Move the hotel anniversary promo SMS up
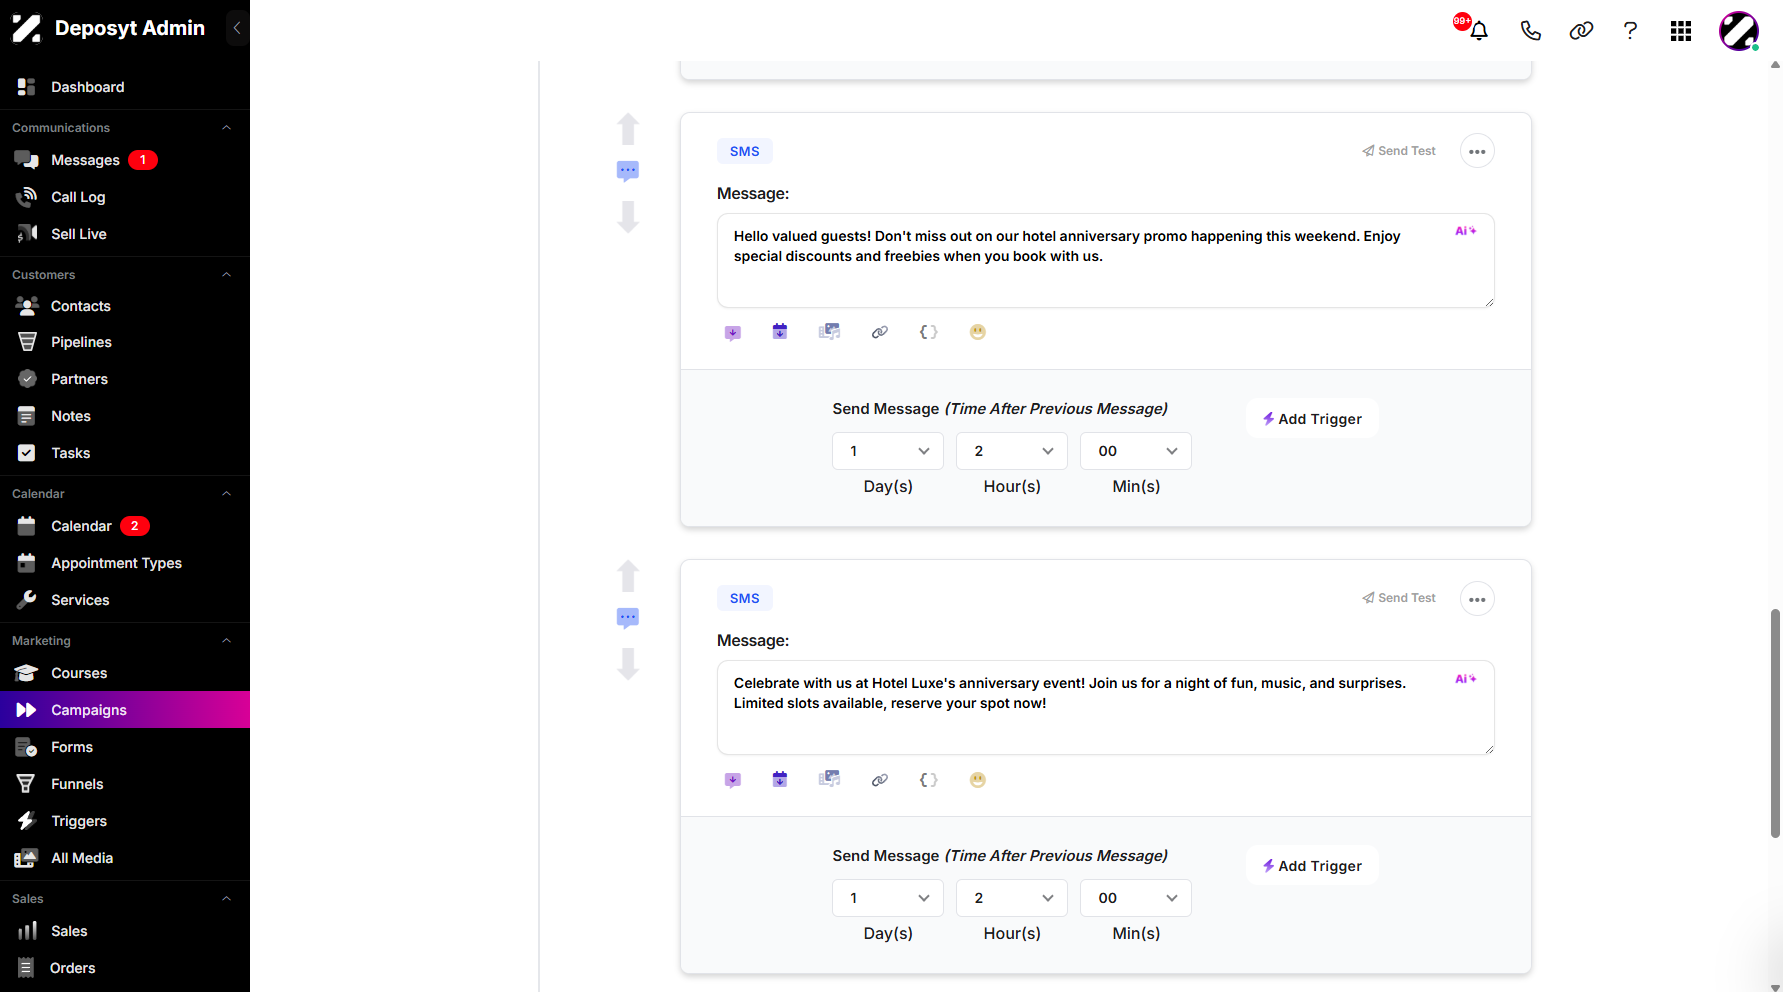 click(628, 129)
